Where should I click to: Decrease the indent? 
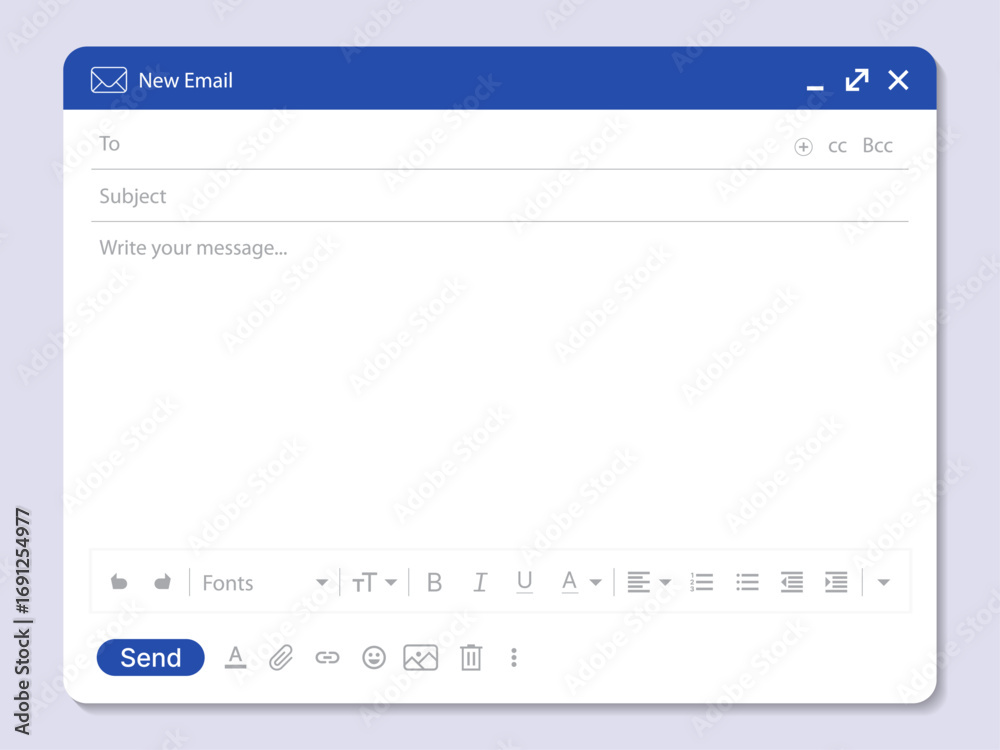(791, 582)
